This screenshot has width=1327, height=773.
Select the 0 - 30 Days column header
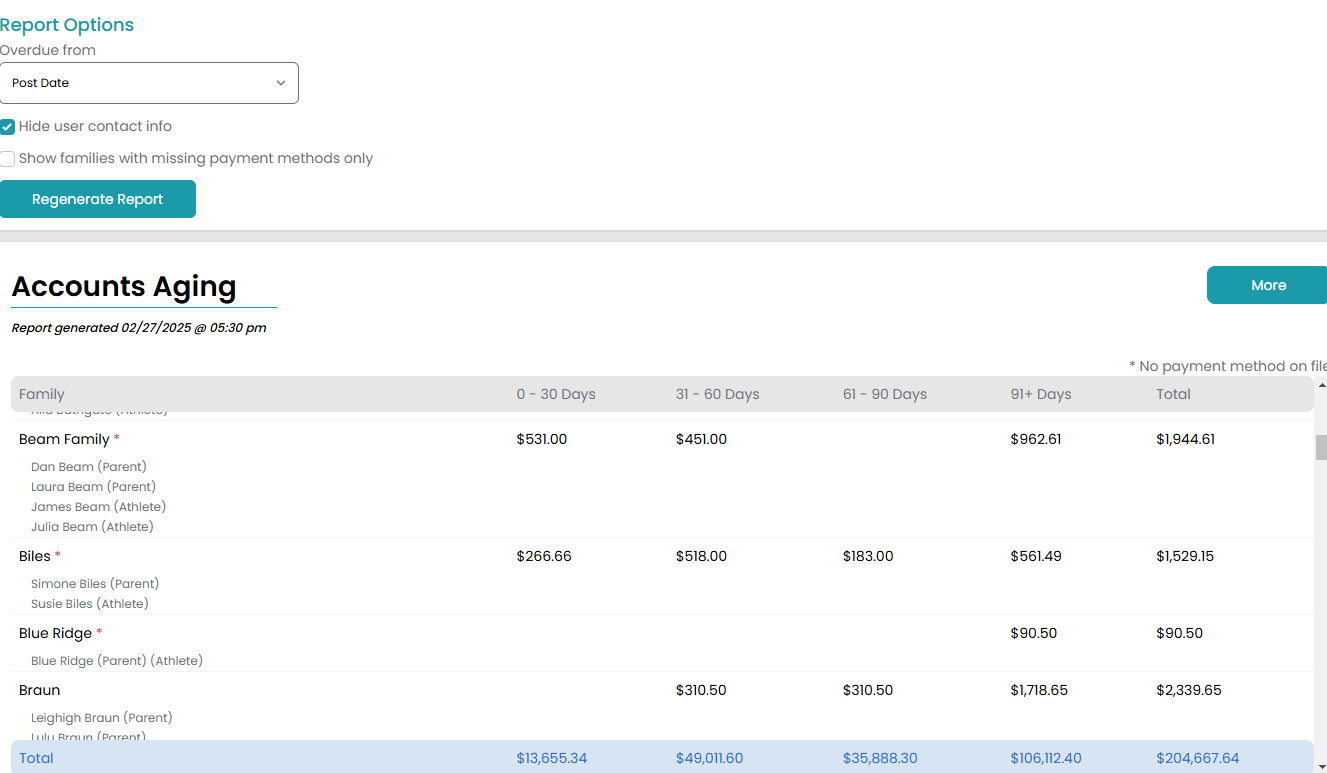pyautogui.click(x=556, y=394)
